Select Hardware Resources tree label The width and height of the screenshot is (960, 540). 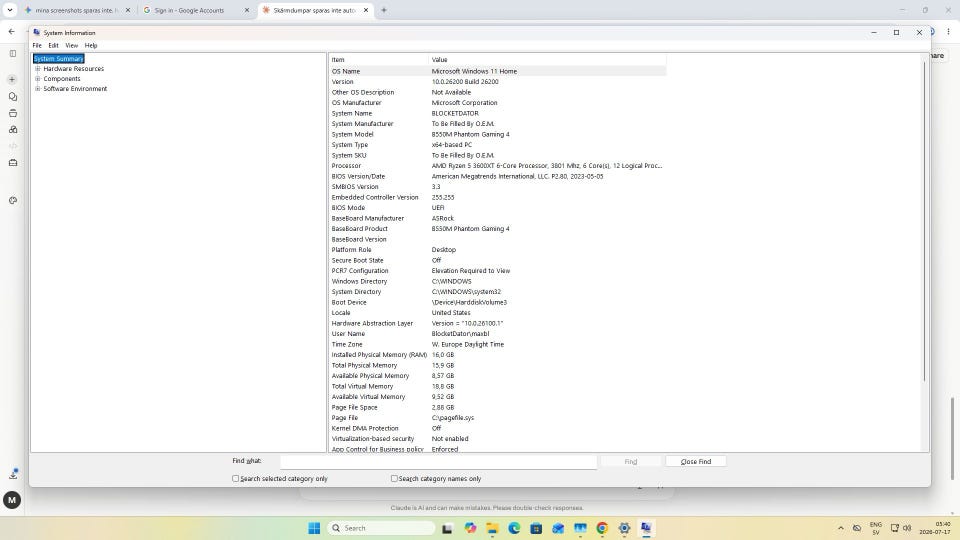pos(73,69)
